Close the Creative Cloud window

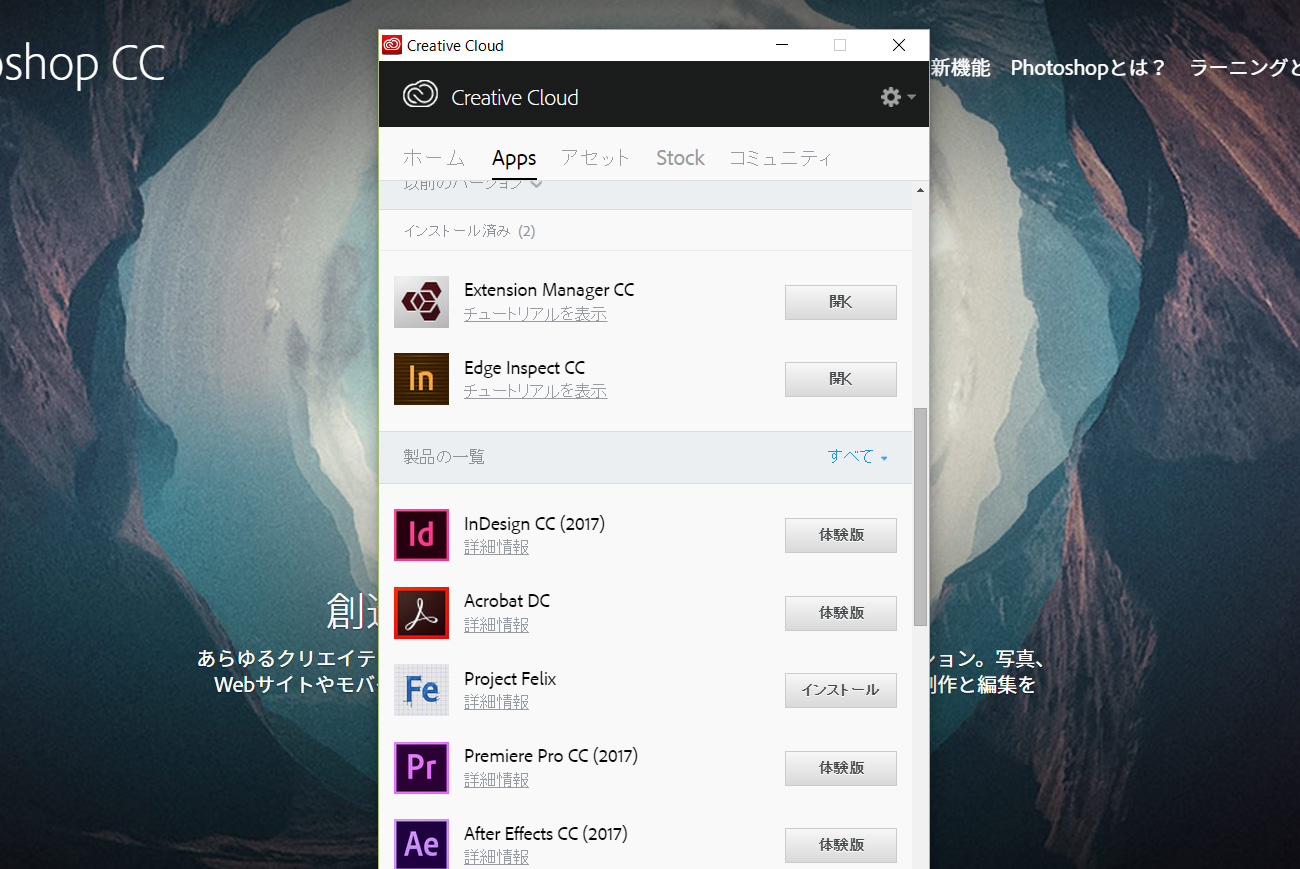tap(899, 45)
